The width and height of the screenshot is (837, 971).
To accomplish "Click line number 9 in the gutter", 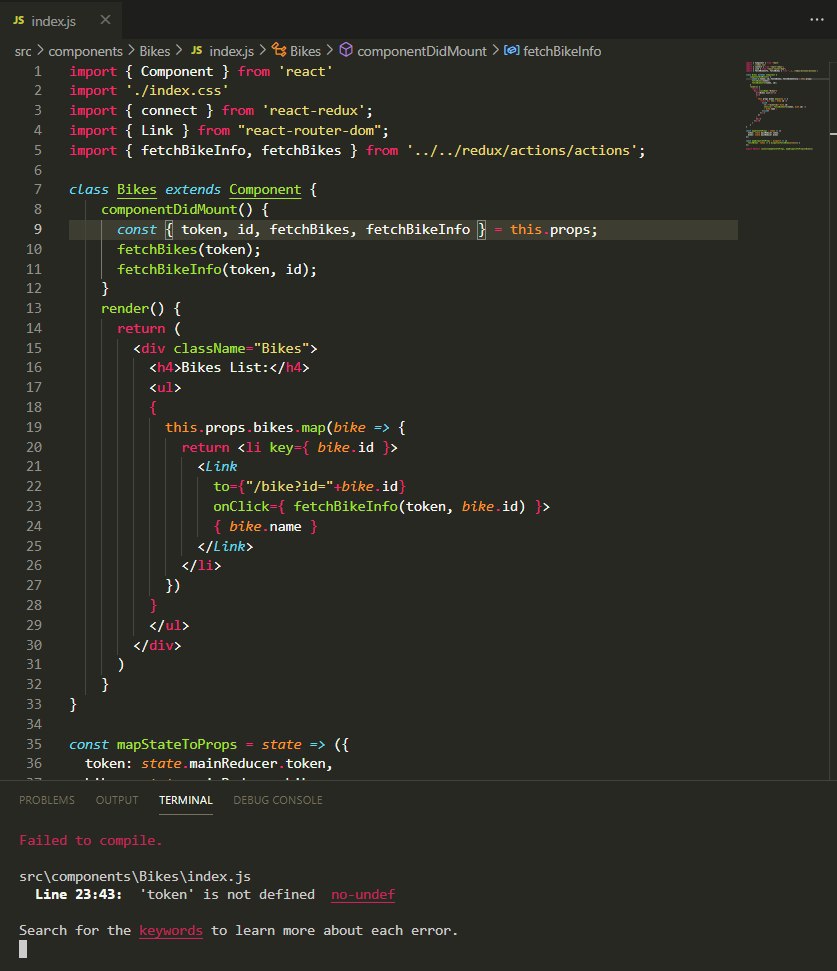I will coord(38,230).
